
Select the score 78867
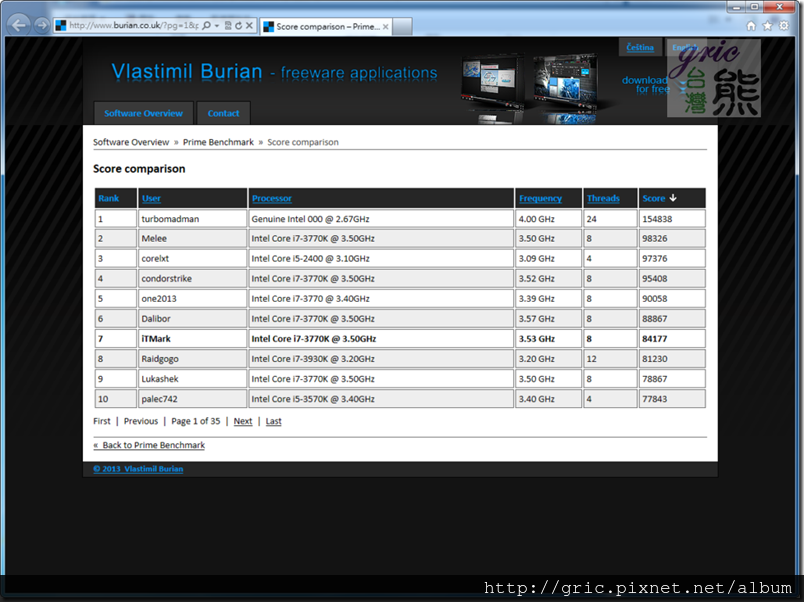[655, 379]
